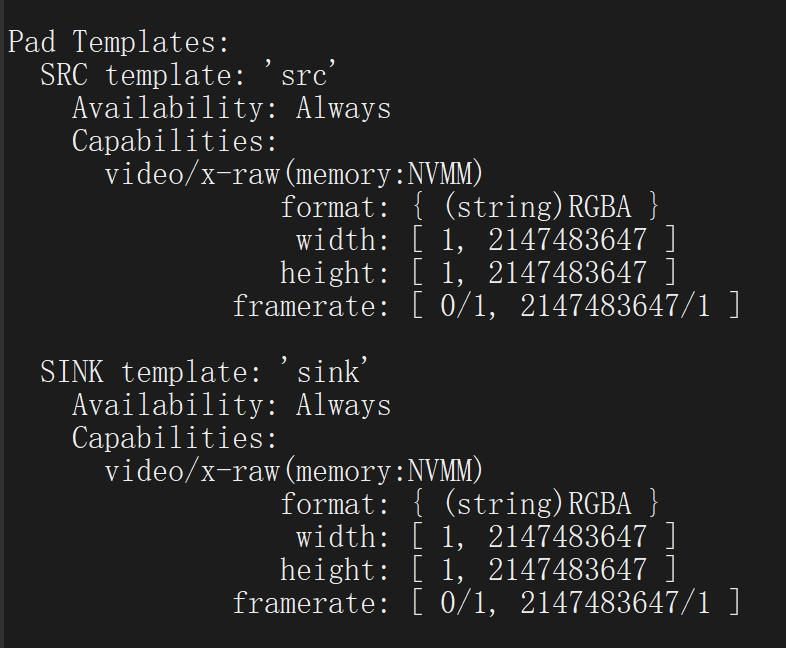Image resolution: width=786 pixels, height=648 pixels.
Task: Click the 2147483647/1 value in SINK framerate
Action: pos(615,604)
